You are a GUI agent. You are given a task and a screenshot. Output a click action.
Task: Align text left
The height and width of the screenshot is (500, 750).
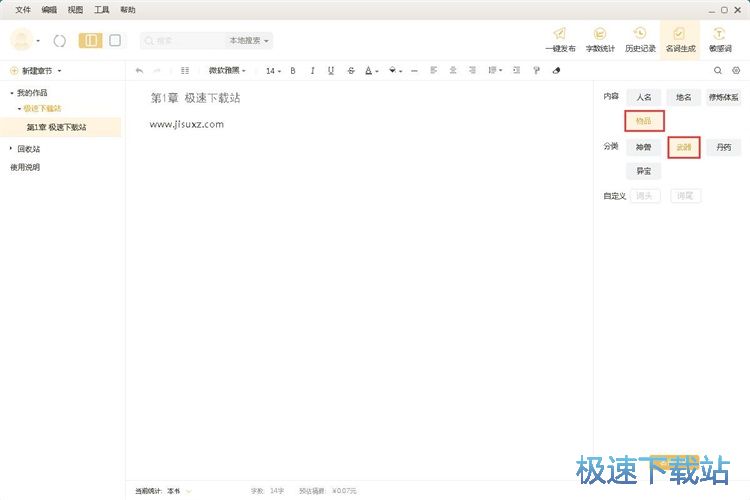433,70
